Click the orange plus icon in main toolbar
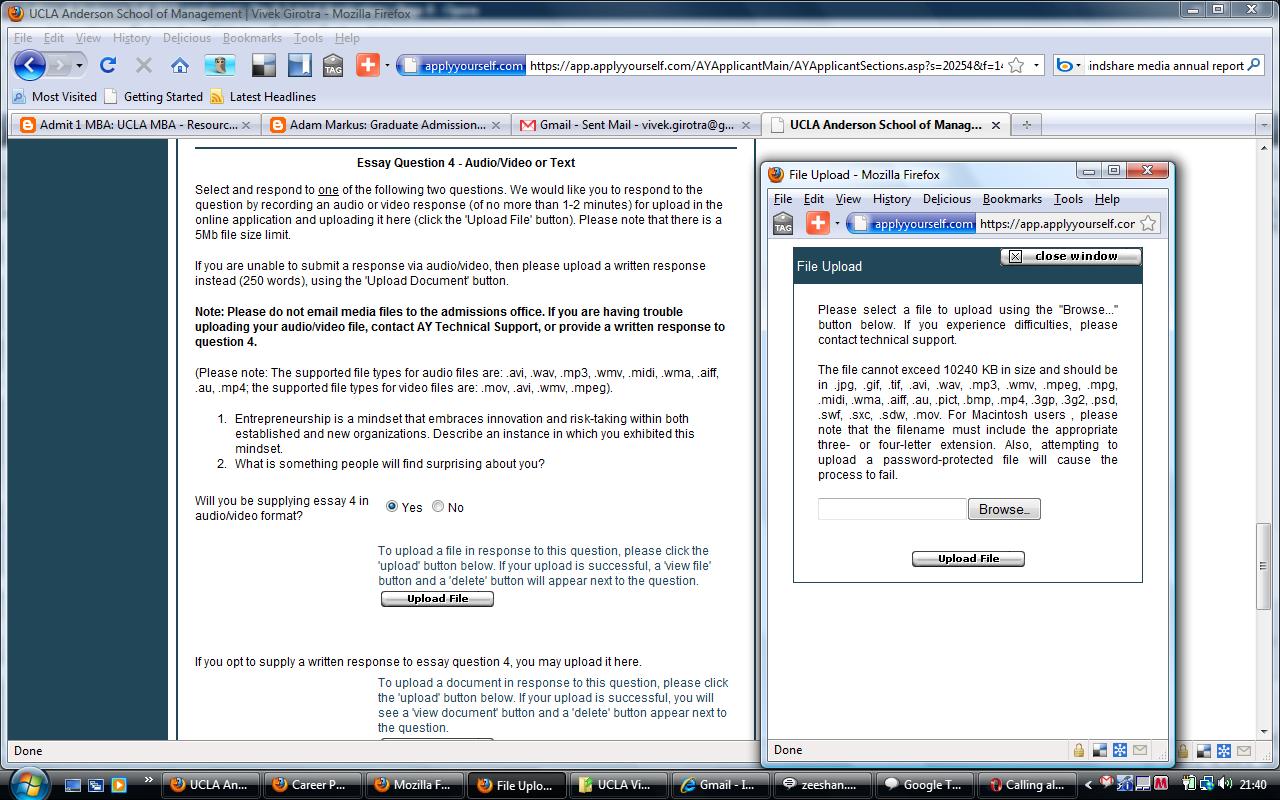Image resolution: width=1280 pixels, height=800 pixels. pos(368,65)
